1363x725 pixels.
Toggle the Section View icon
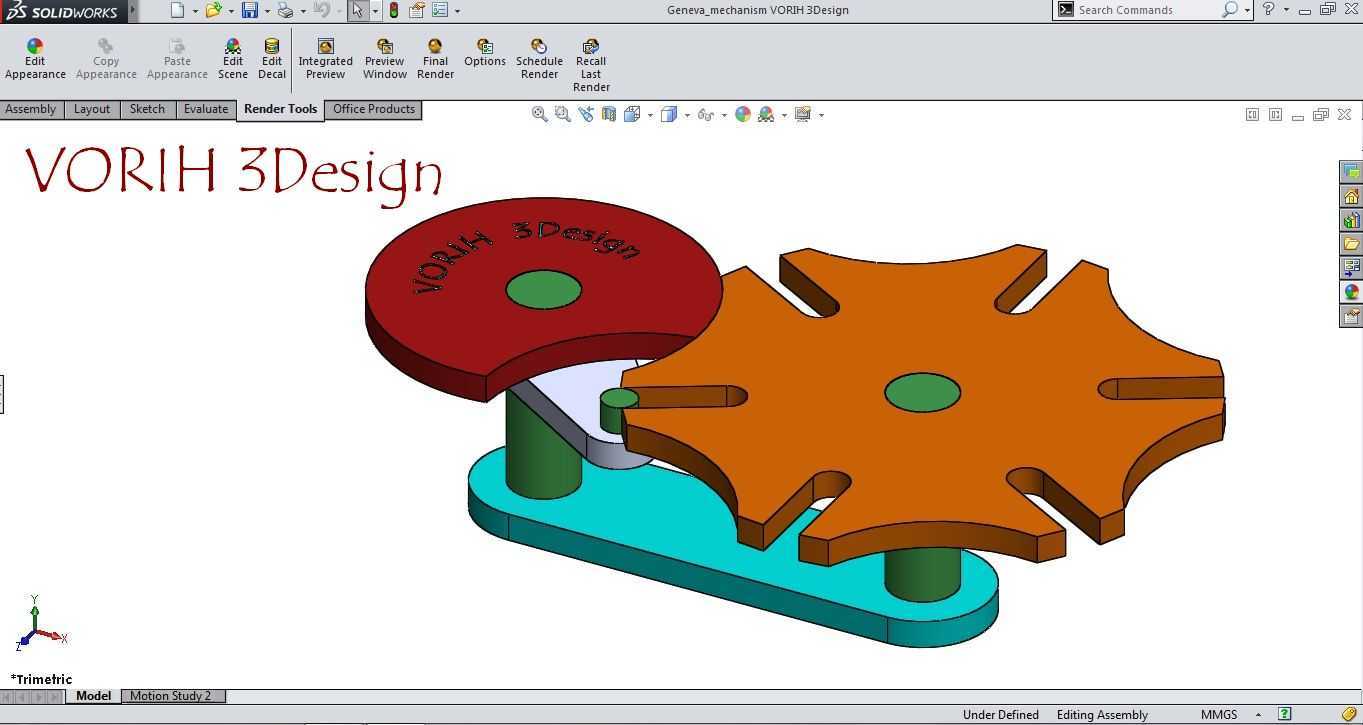pos(609,114)
